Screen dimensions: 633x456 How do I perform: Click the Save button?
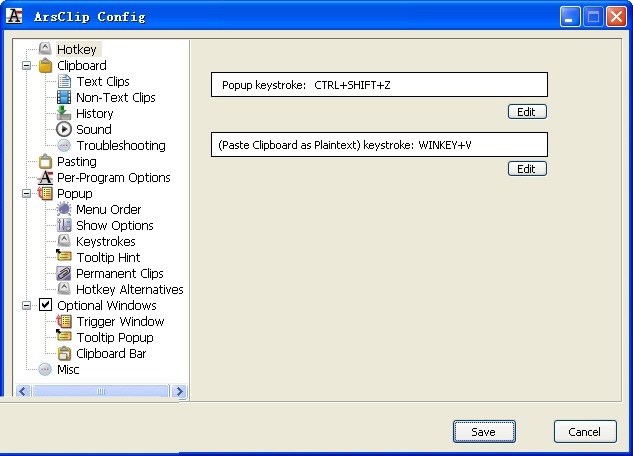tap(484, 431)
